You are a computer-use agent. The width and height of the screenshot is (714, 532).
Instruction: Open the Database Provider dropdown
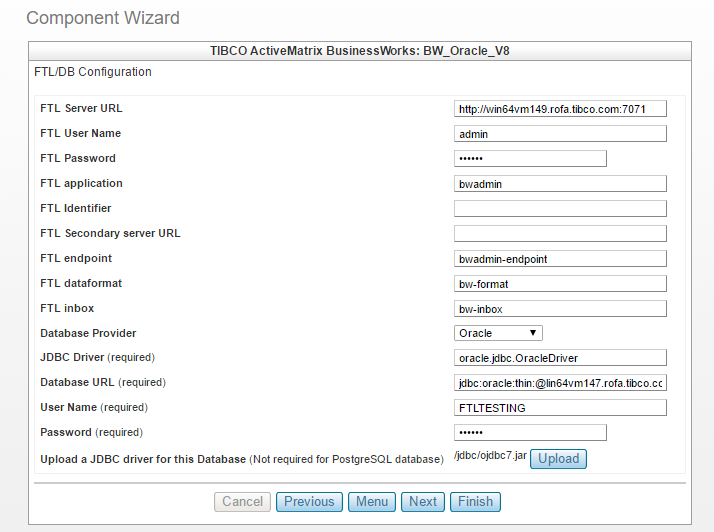pyautogui.click(x=498, y=333)
